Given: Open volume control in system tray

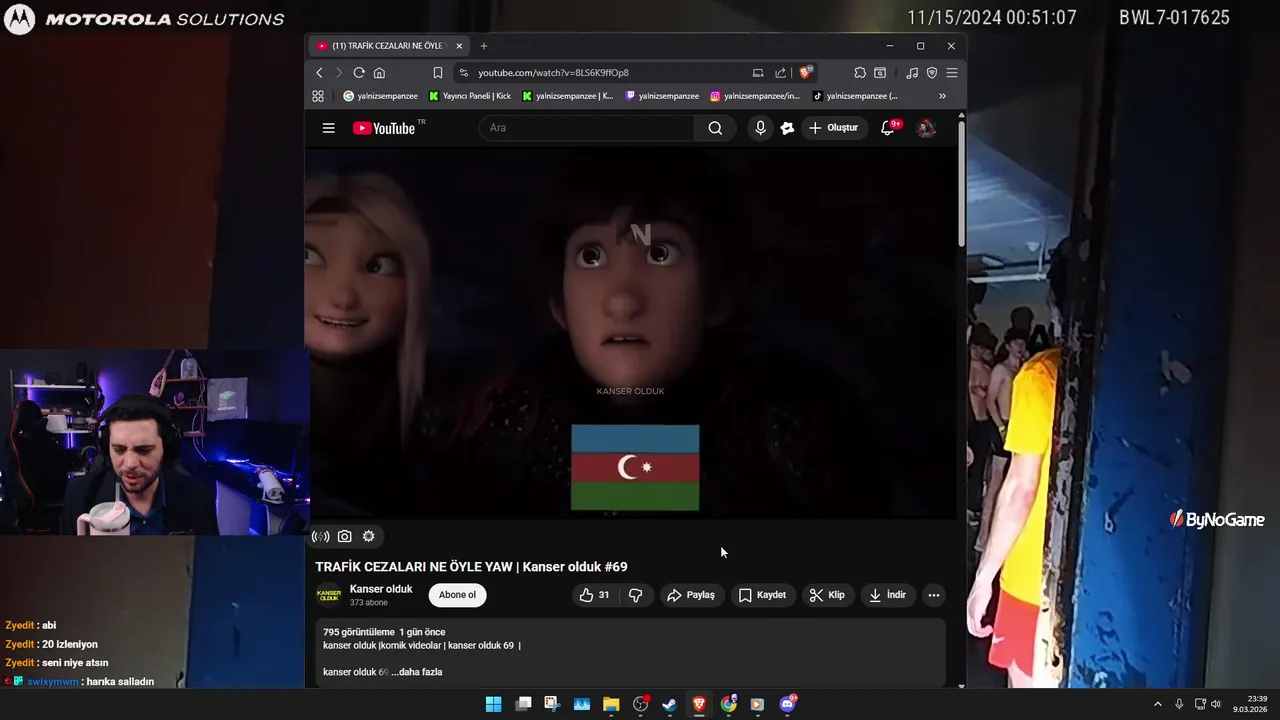Looking at the screenshot, I should [1216, 704].
